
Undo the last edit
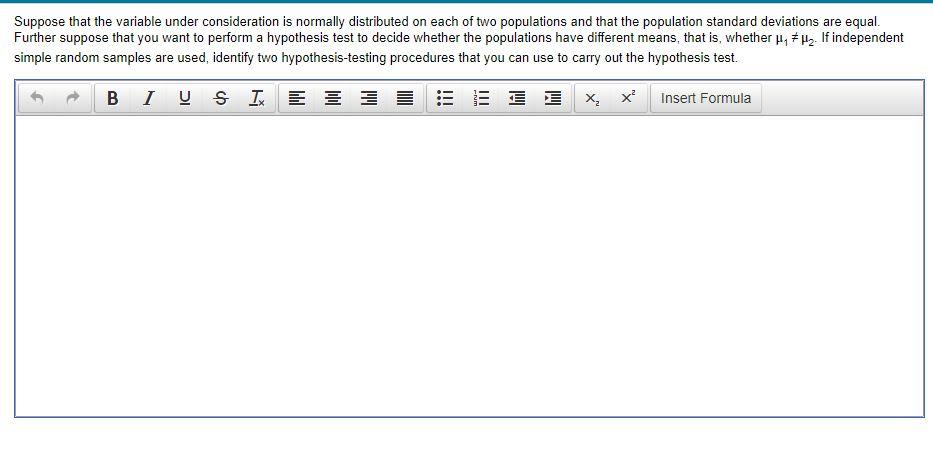(37, 98)
